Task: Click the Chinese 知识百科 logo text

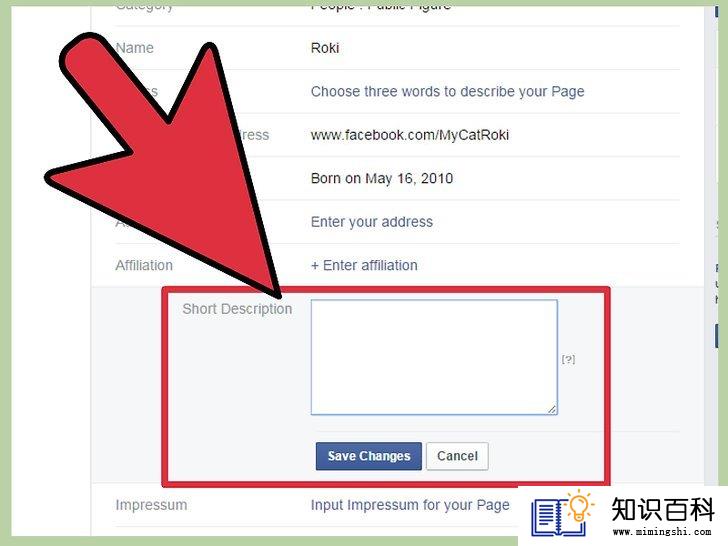Action: [x=663, y=509]
